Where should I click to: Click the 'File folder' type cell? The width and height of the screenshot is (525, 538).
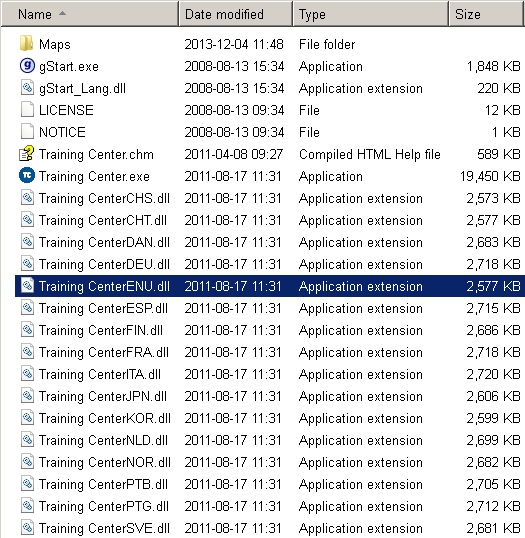coord(327,44)
